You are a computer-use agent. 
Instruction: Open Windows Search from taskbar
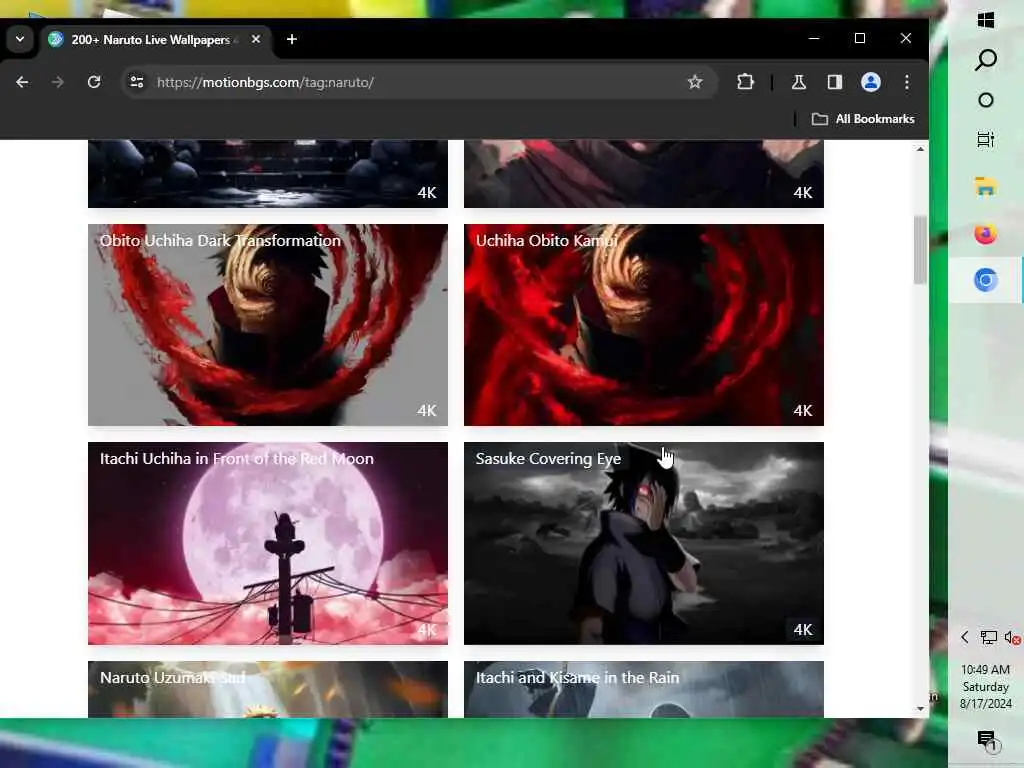point(986,60)
